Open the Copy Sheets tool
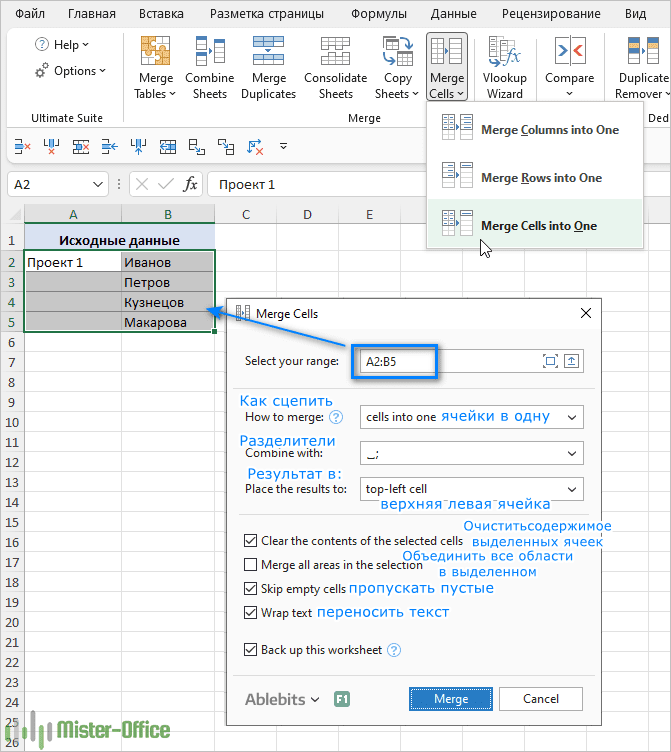The width and height of the screenshot is (671, 752). tap(397, 67)
